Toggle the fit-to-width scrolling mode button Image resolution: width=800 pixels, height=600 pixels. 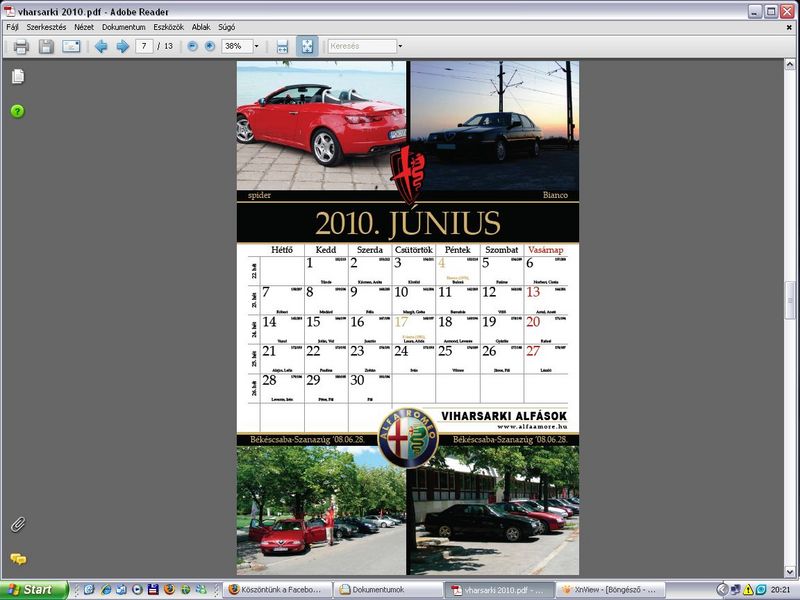(282, 46)
